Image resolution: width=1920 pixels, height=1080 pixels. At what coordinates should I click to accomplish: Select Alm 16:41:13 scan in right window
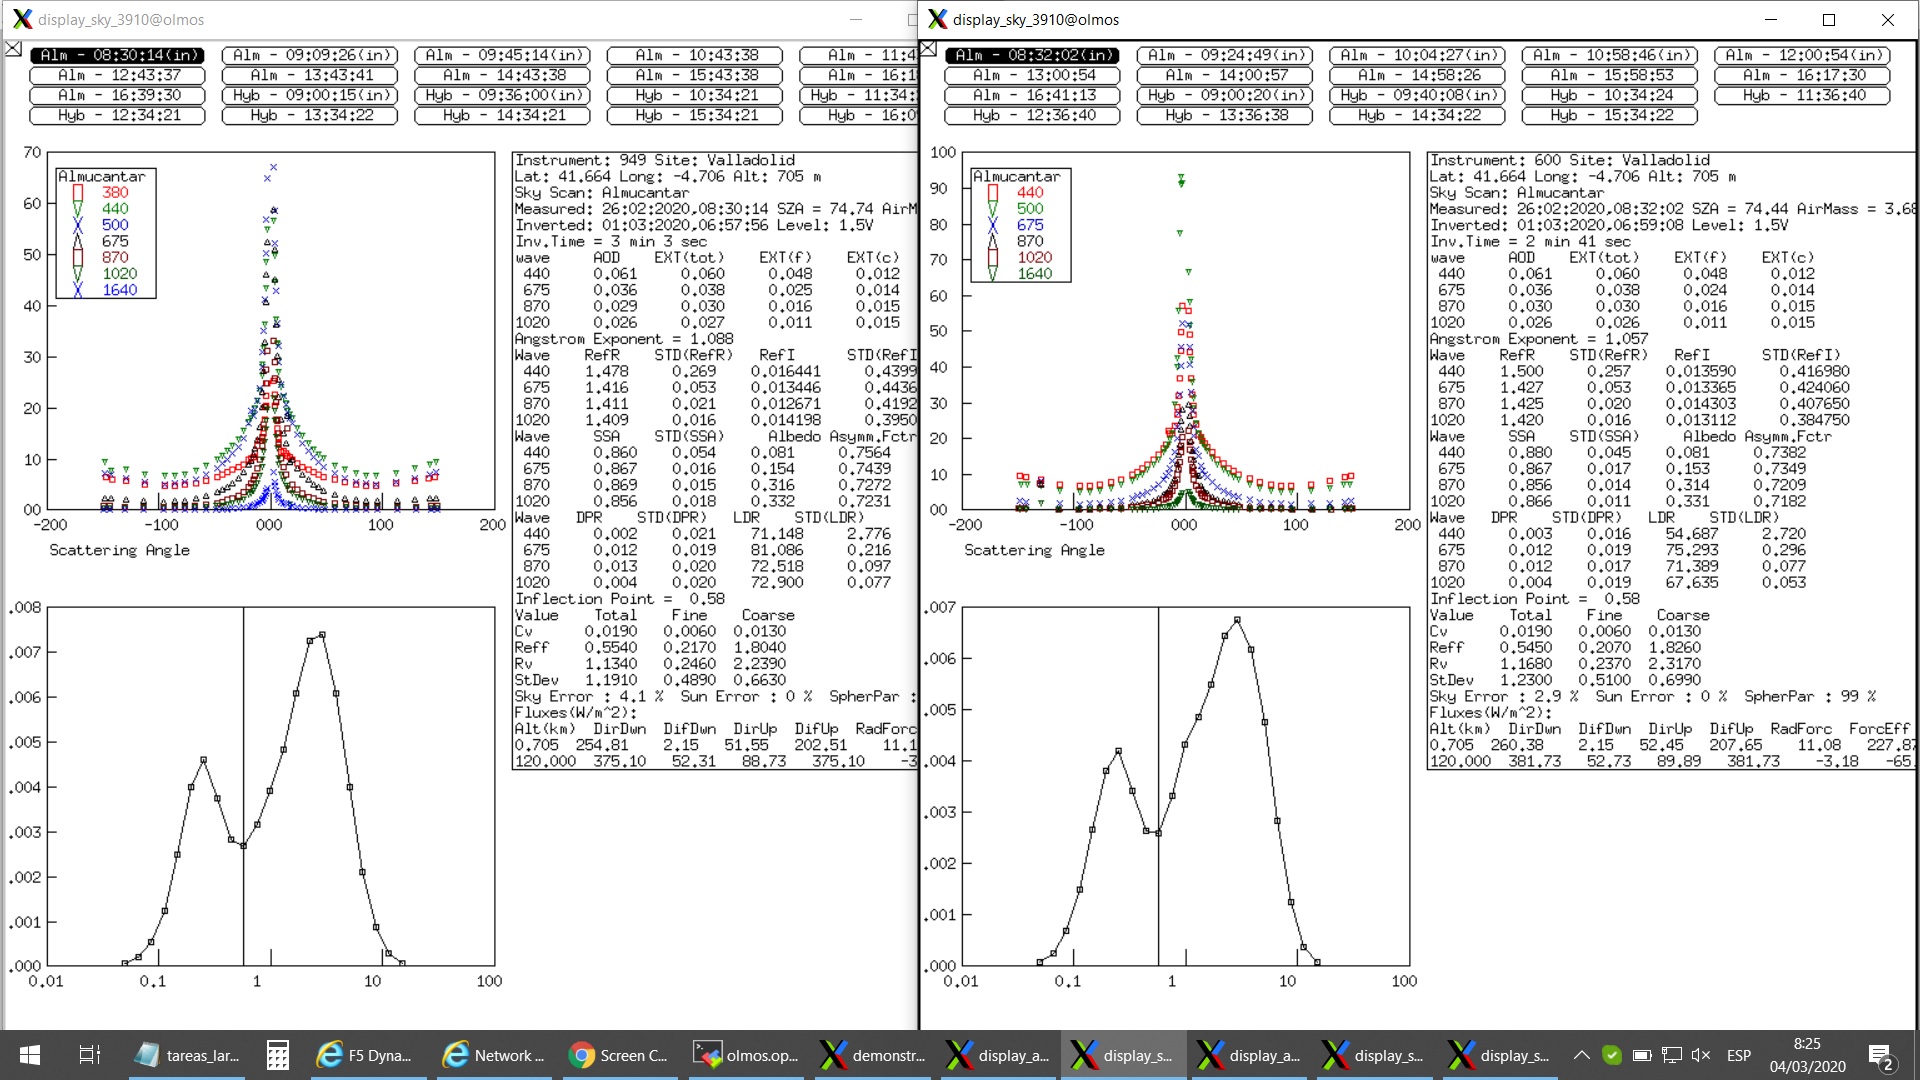coord(1032,95)
